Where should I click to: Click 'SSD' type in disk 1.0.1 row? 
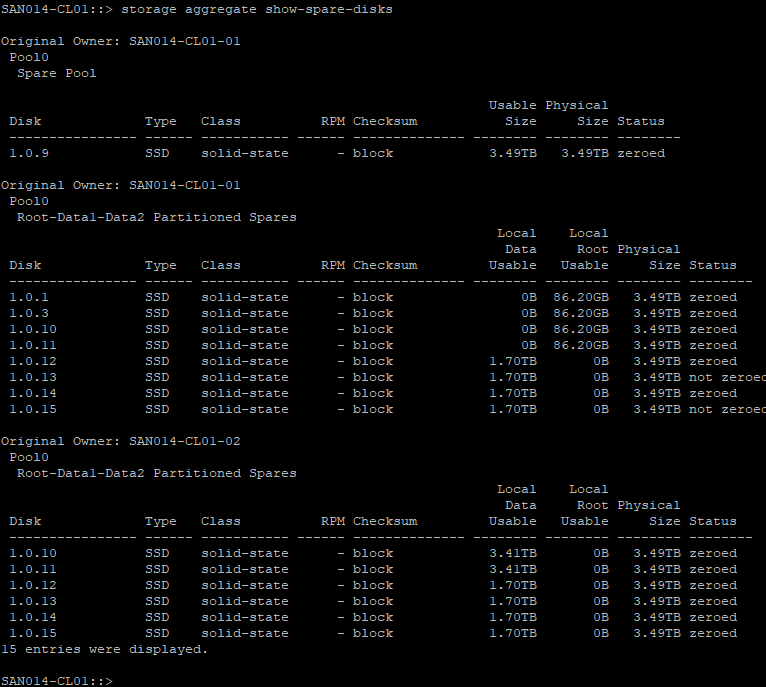157,298
